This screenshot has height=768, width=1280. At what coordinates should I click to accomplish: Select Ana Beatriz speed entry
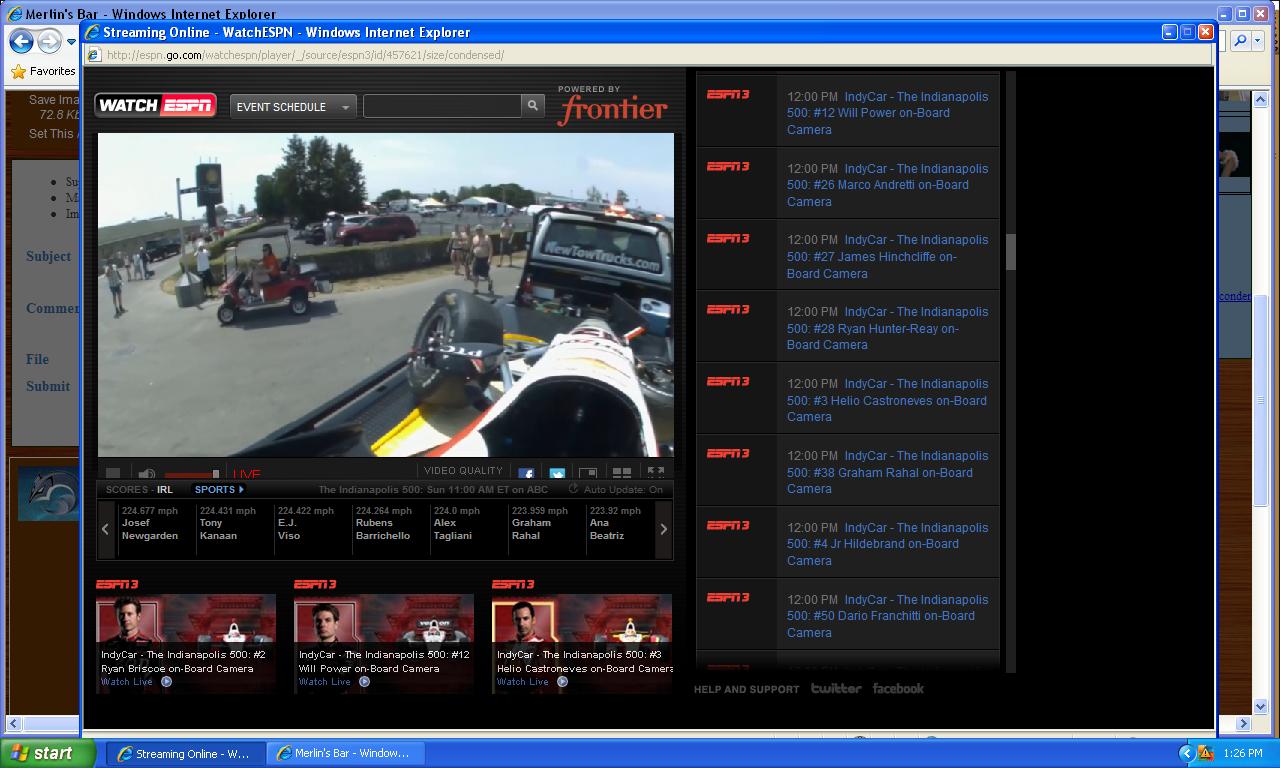click(618, 523)
